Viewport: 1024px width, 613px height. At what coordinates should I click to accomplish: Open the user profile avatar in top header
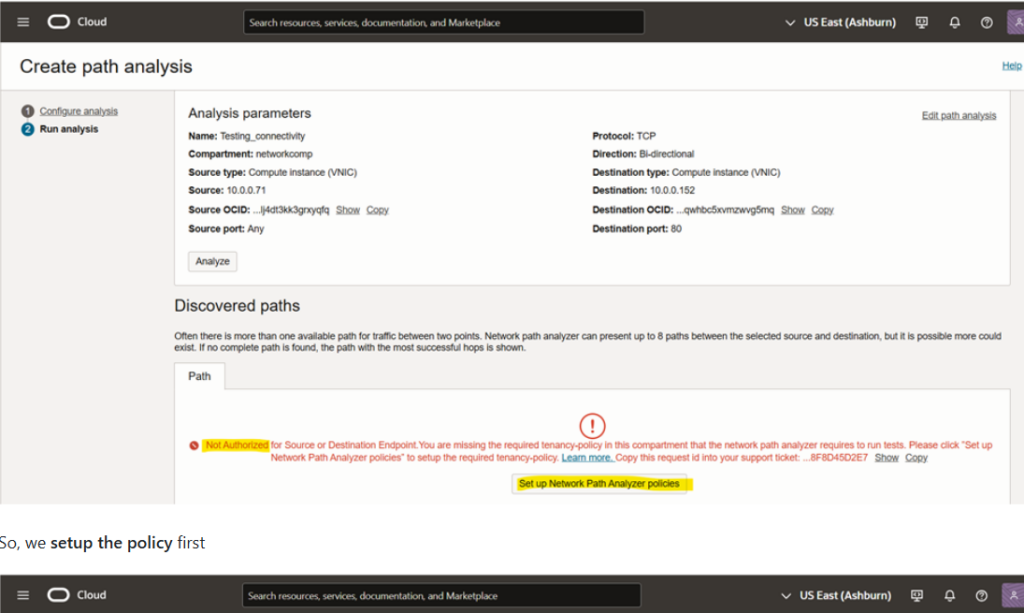click(1014, 22)
